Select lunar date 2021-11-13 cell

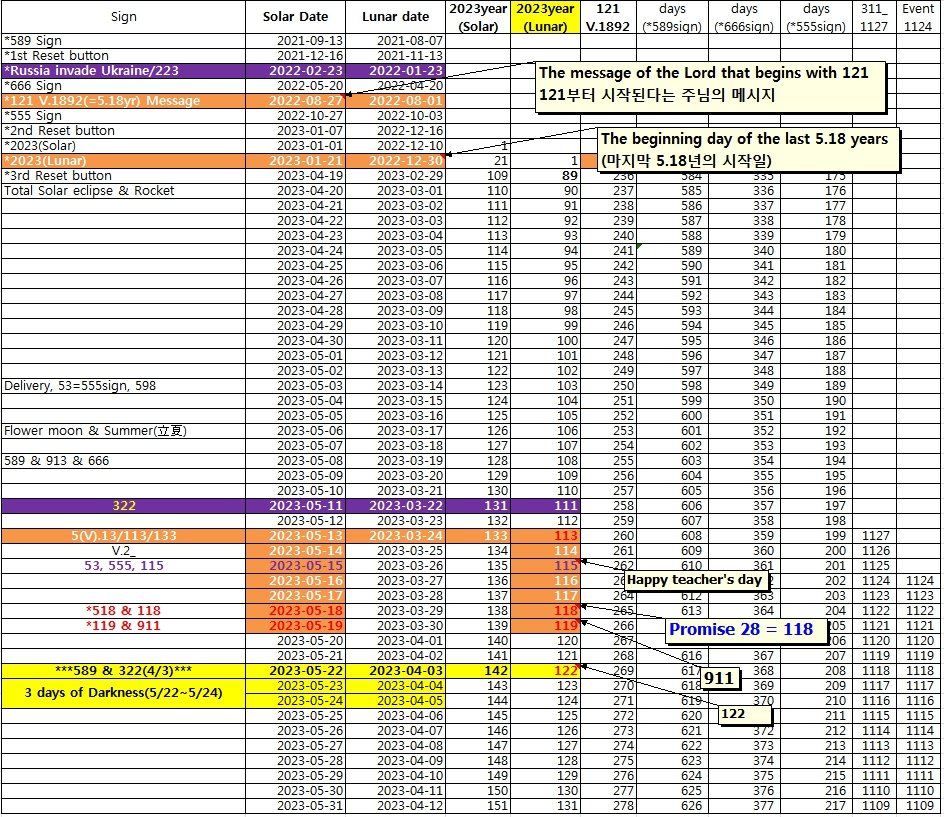(396, 55)
